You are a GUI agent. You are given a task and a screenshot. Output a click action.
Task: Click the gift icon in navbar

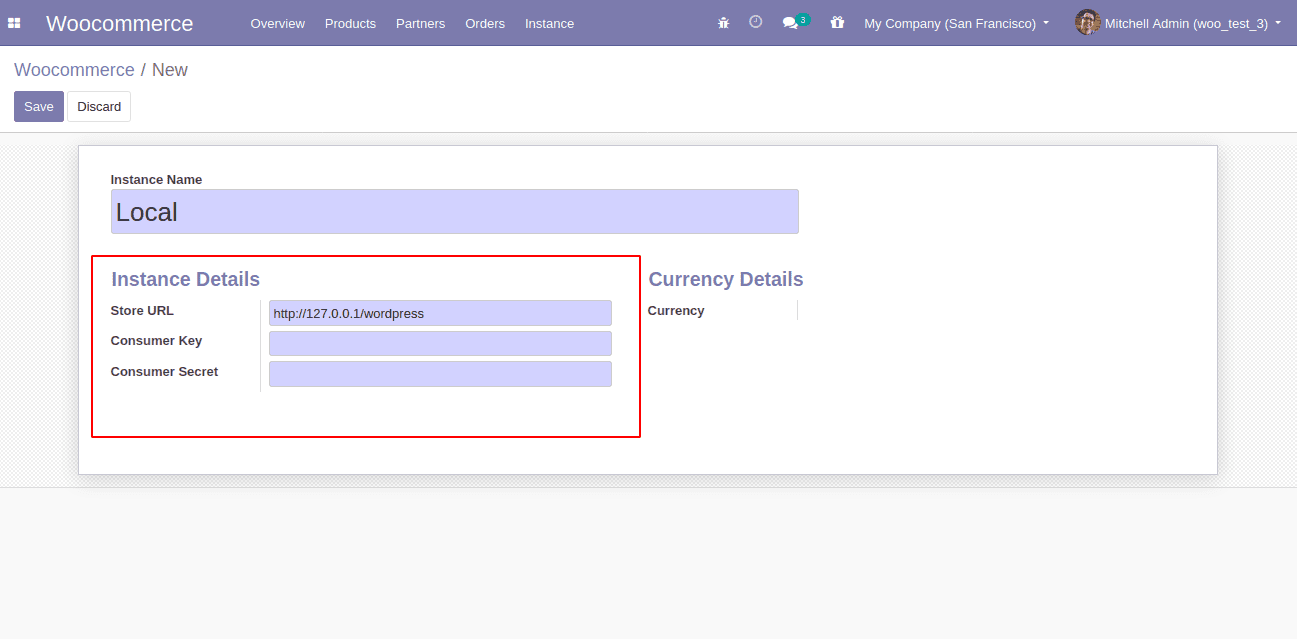click(837, 22)
